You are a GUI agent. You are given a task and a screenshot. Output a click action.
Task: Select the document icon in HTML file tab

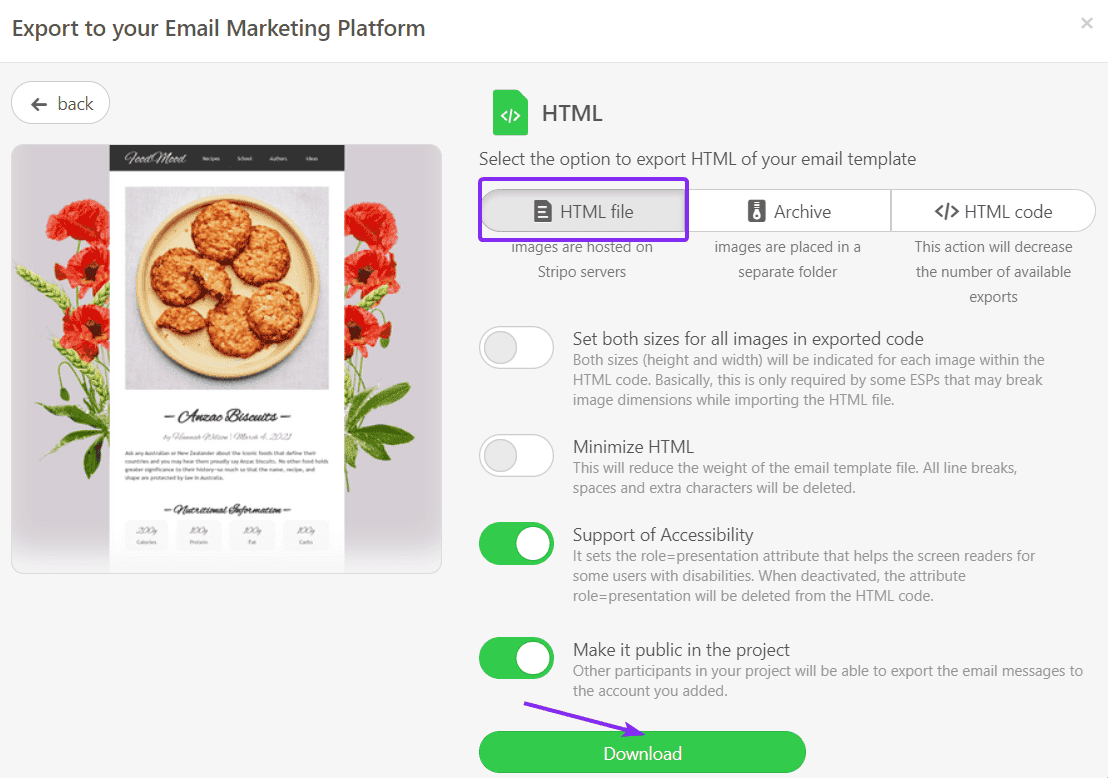543,210
